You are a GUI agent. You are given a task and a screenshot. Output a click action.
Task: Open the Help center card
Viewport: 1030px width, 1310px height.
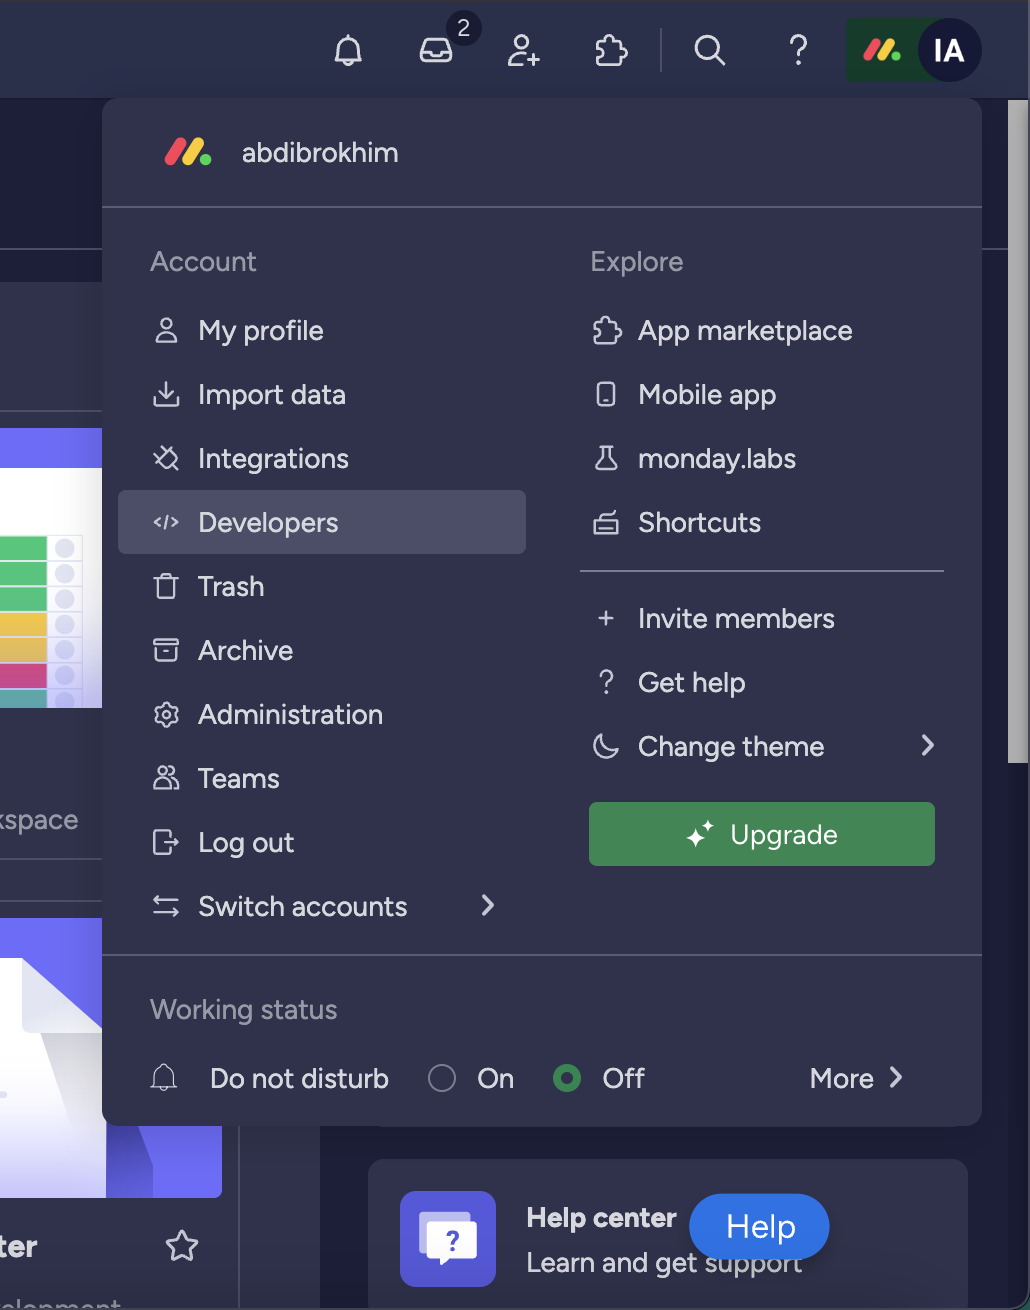coord(668,1234)
